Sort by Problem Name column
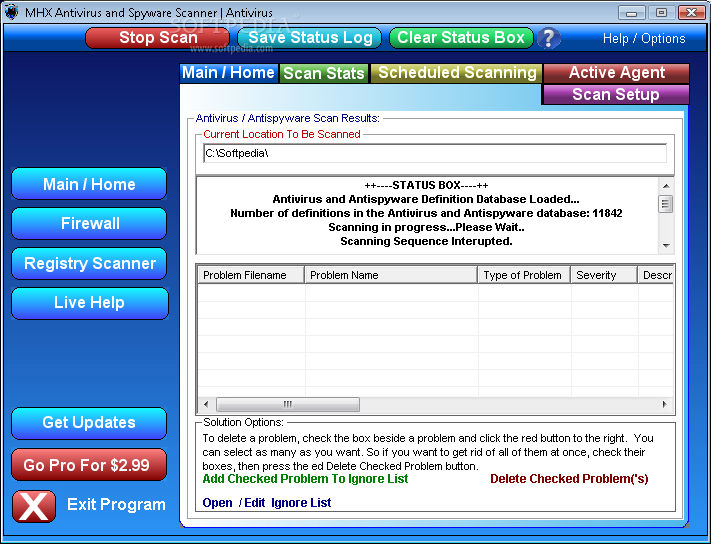This screenshot has height=544, width=711. coord(391,275)
